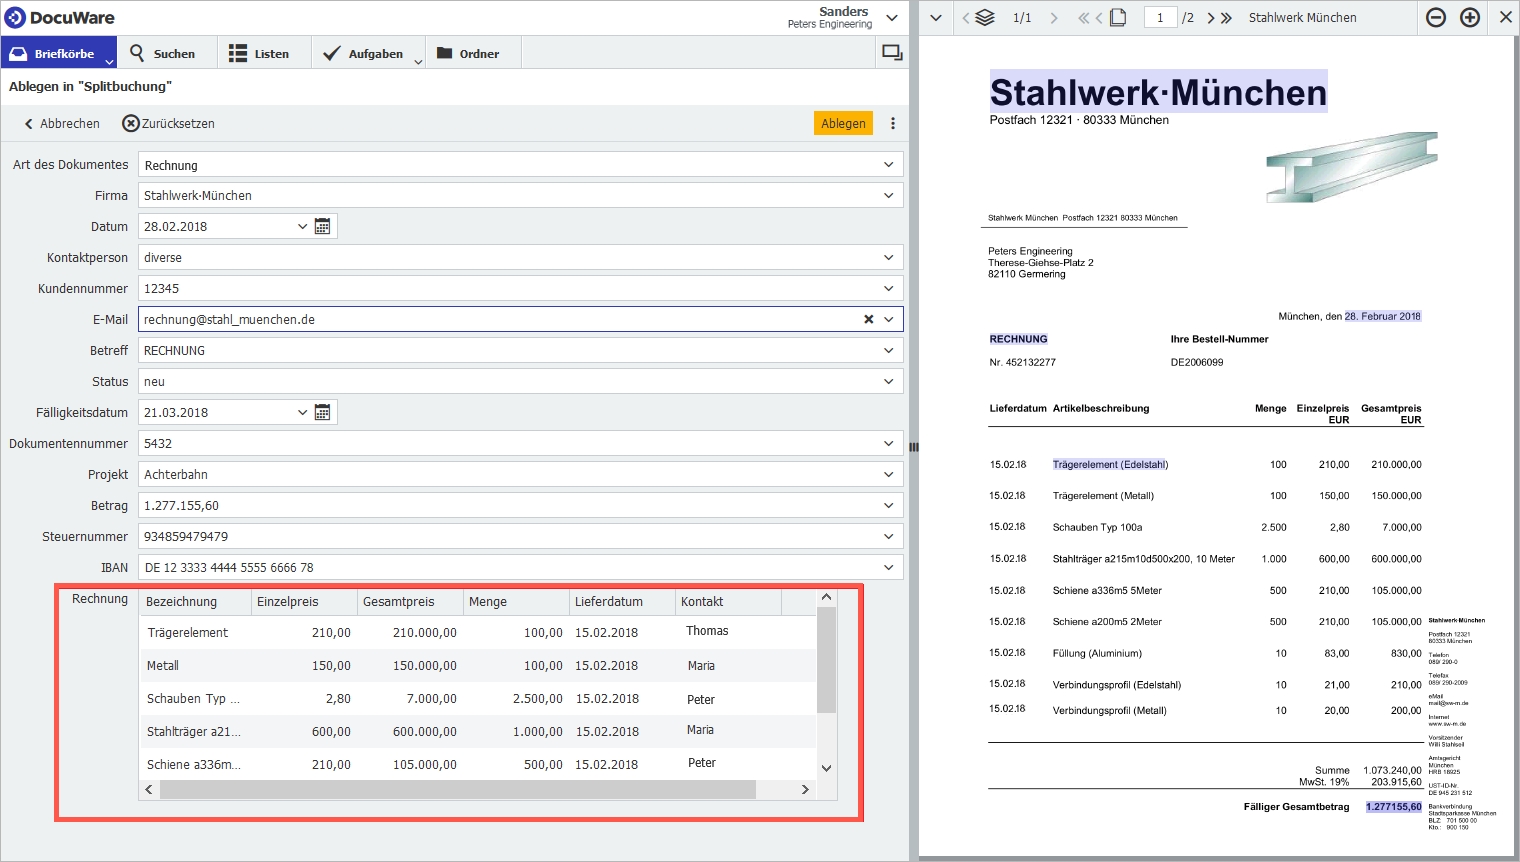Click the Kontakt column header

coord(728,602)
